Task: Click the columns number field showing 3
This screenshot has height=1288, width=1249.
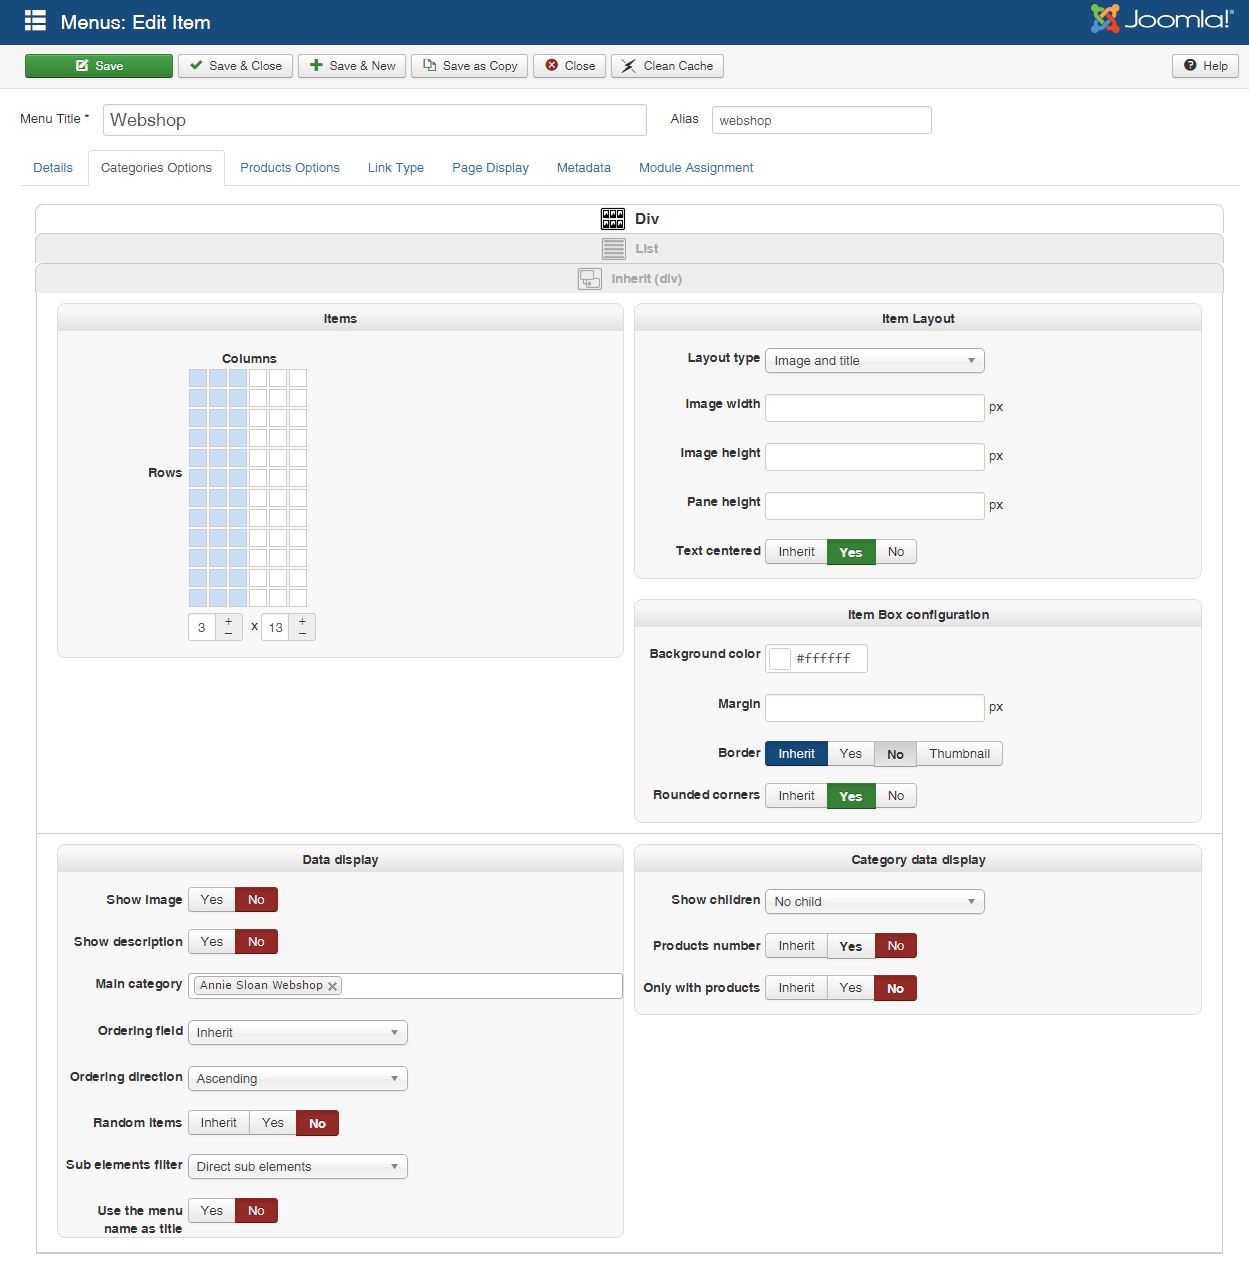Action: (x=202, y=628)
